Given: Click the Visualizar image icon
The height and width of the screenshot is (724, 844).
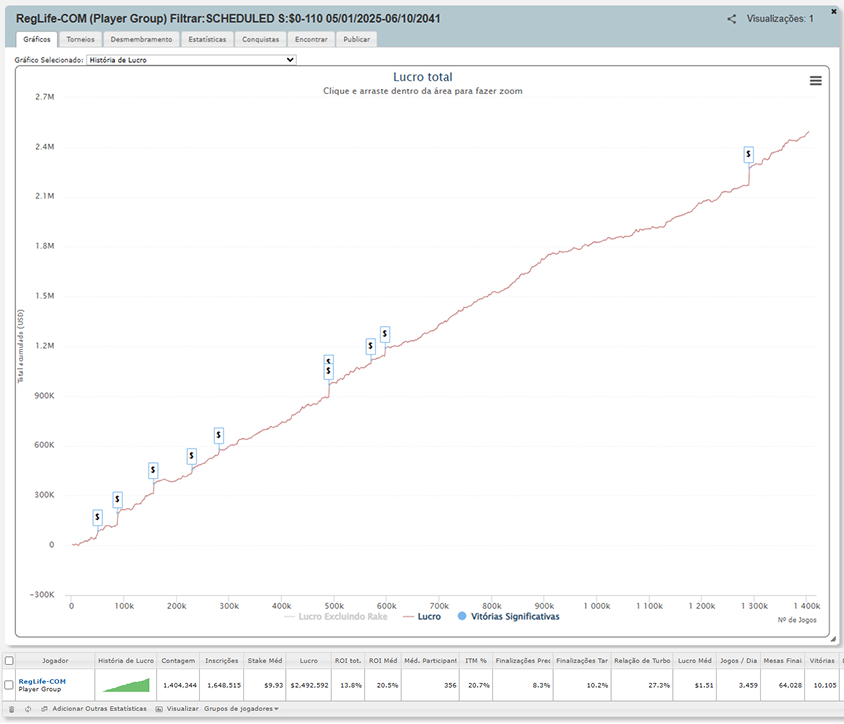Looking at the screenshot, I should 159,709.
